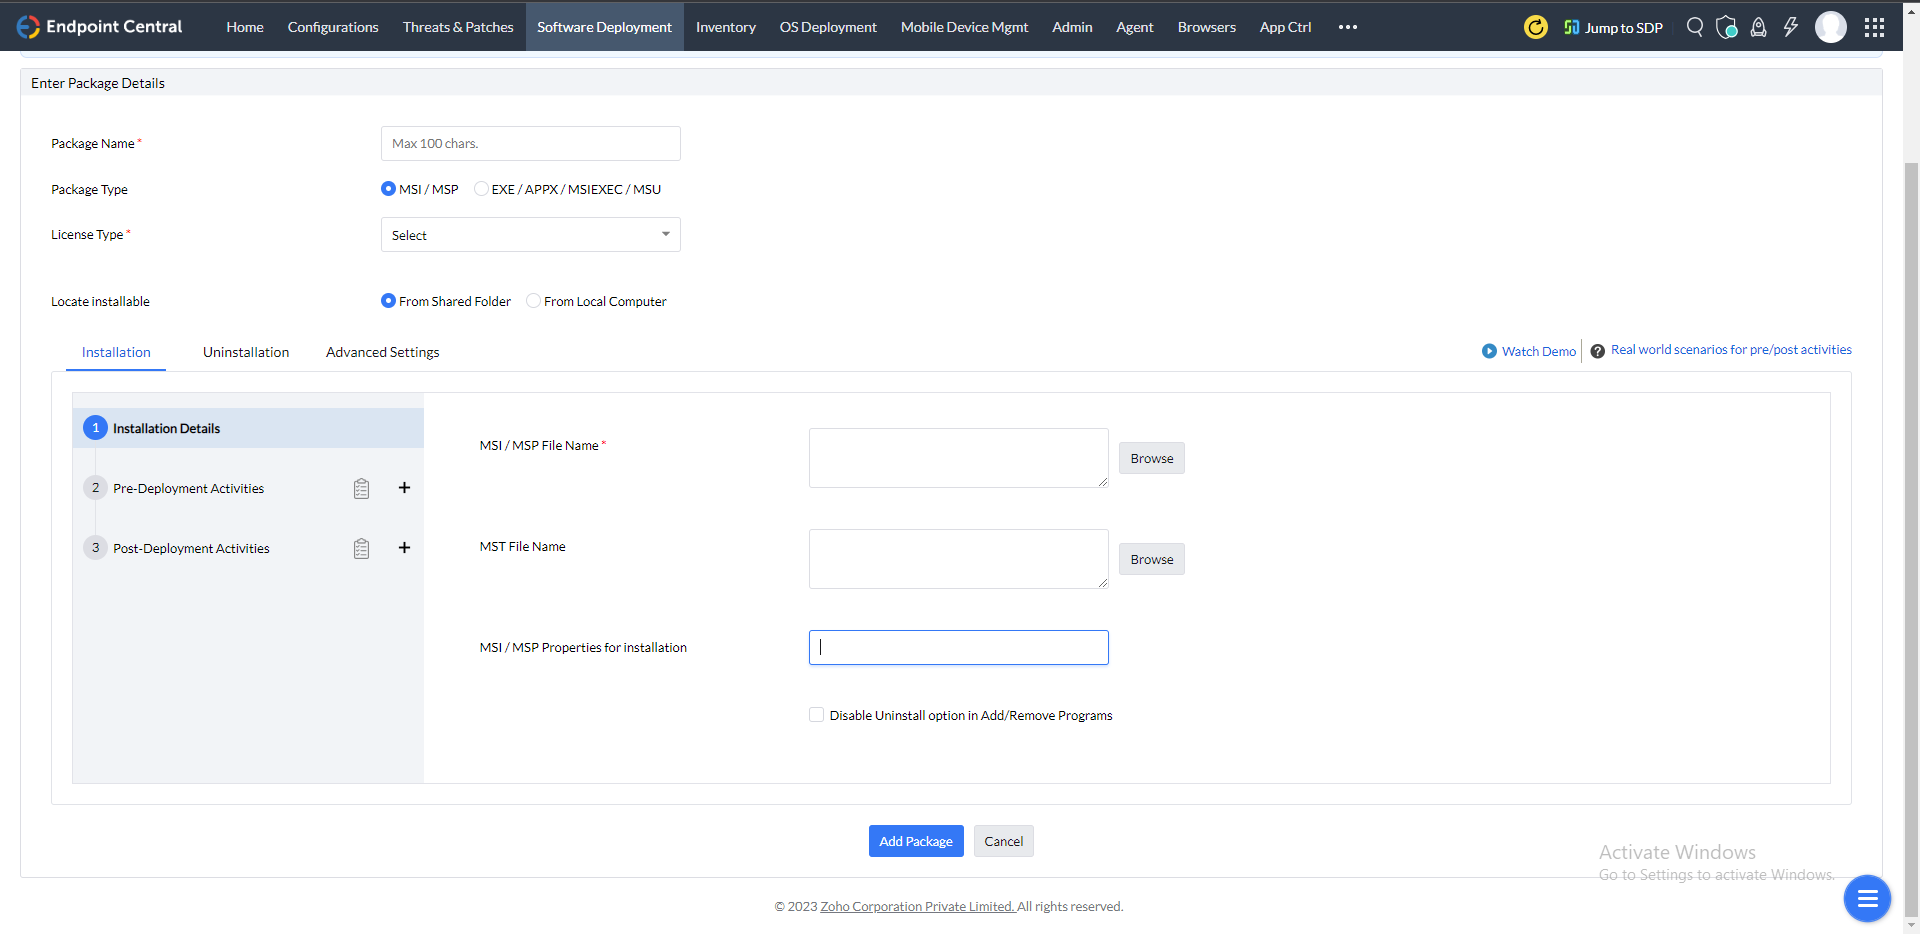
Task: Click the lightning quick-actions icon
Action: click(x=1790, y=27)
